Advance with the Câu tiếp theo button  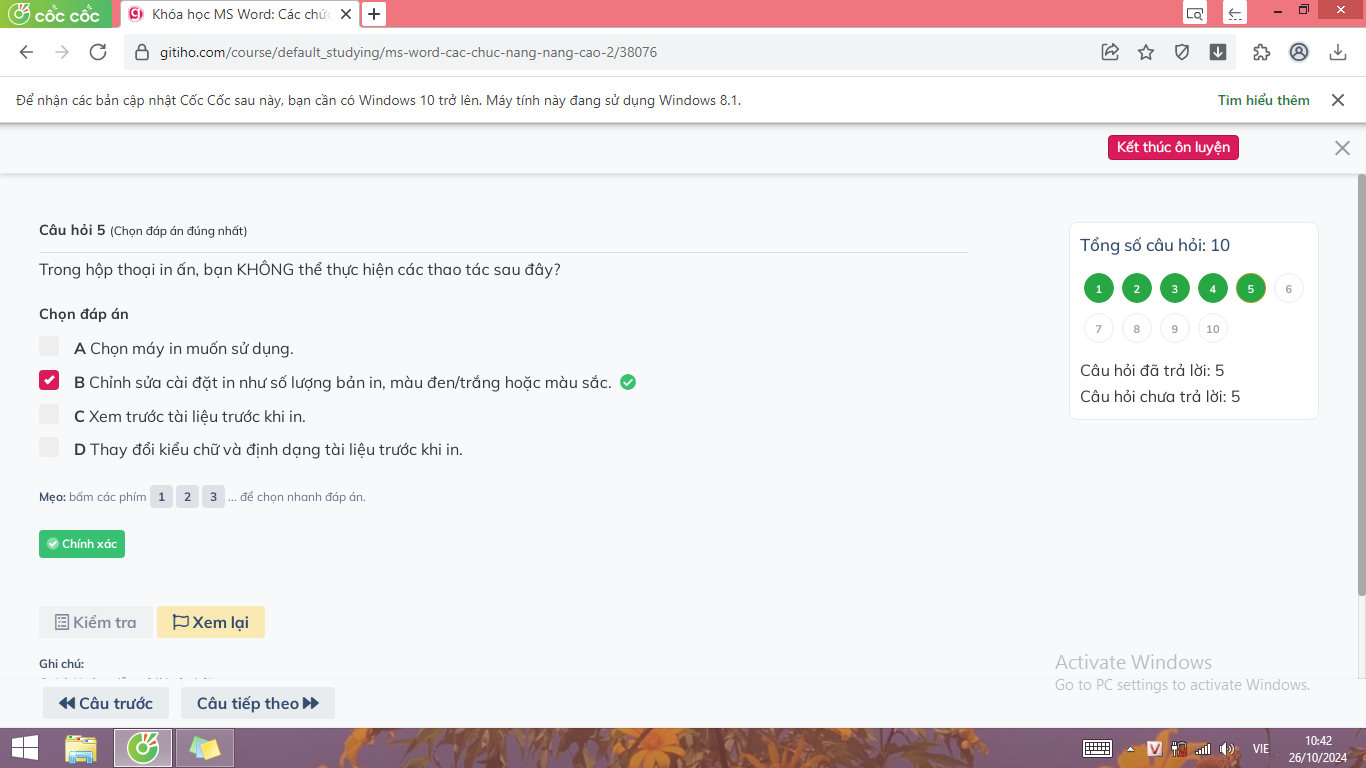(258, 703)
